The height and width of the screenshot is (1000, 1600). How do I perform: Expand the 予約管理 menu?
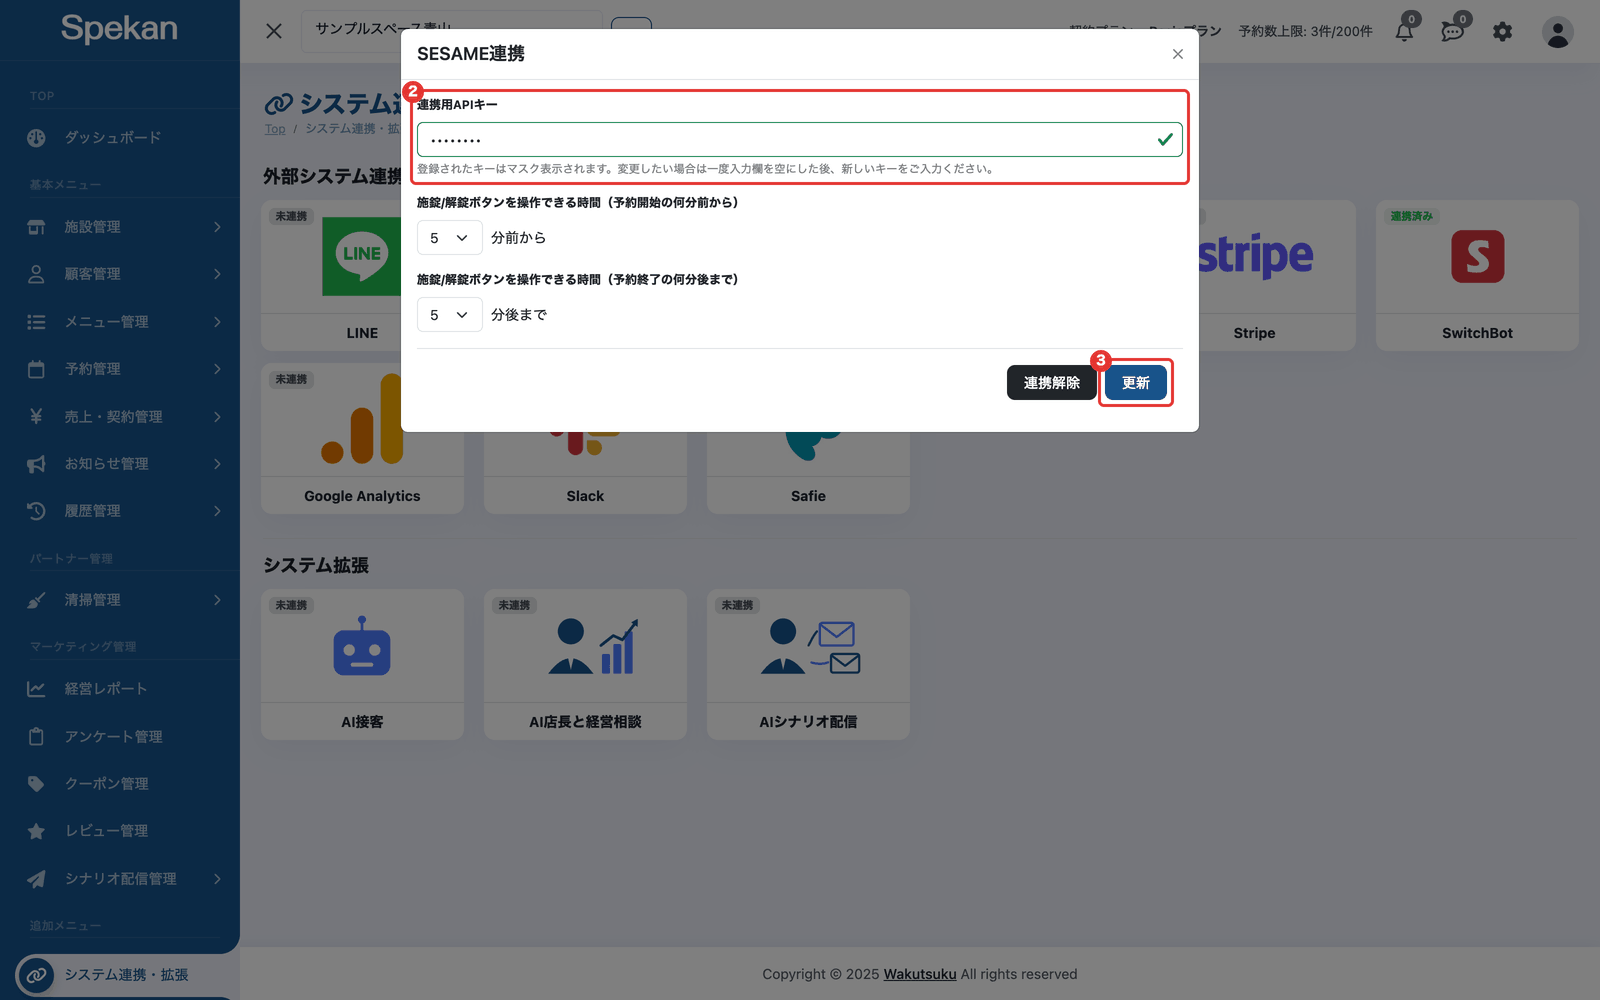[x=120, y=369]
